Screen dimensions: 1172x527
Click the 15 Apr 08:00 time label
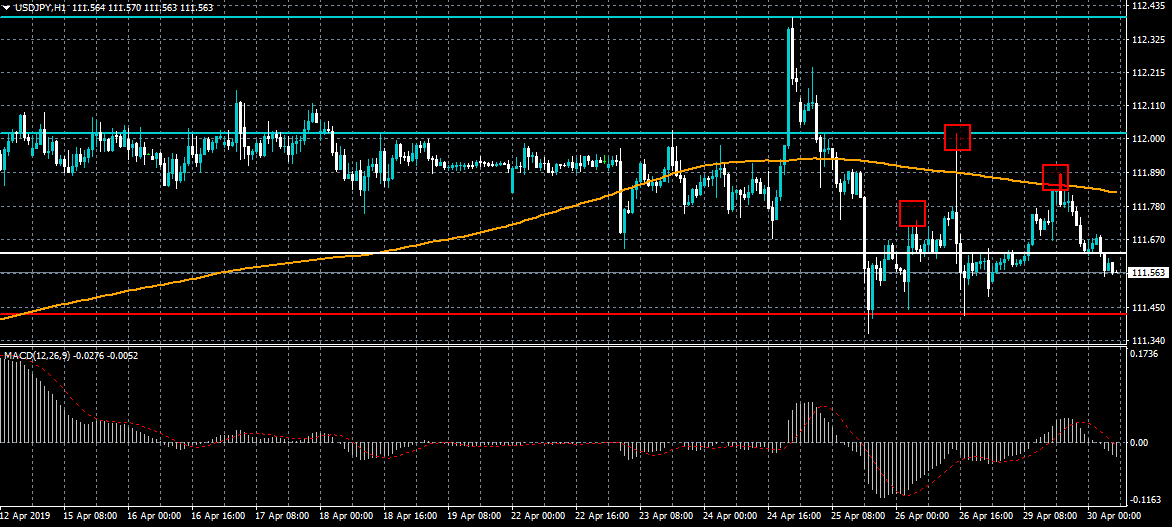[89, 516]
